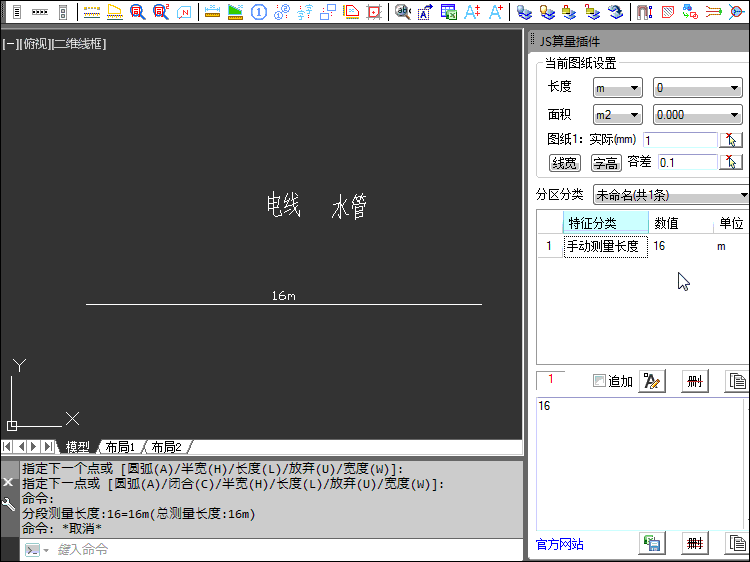Close the command line panel with X
The image size is (750, 562).
coord(9,481)
